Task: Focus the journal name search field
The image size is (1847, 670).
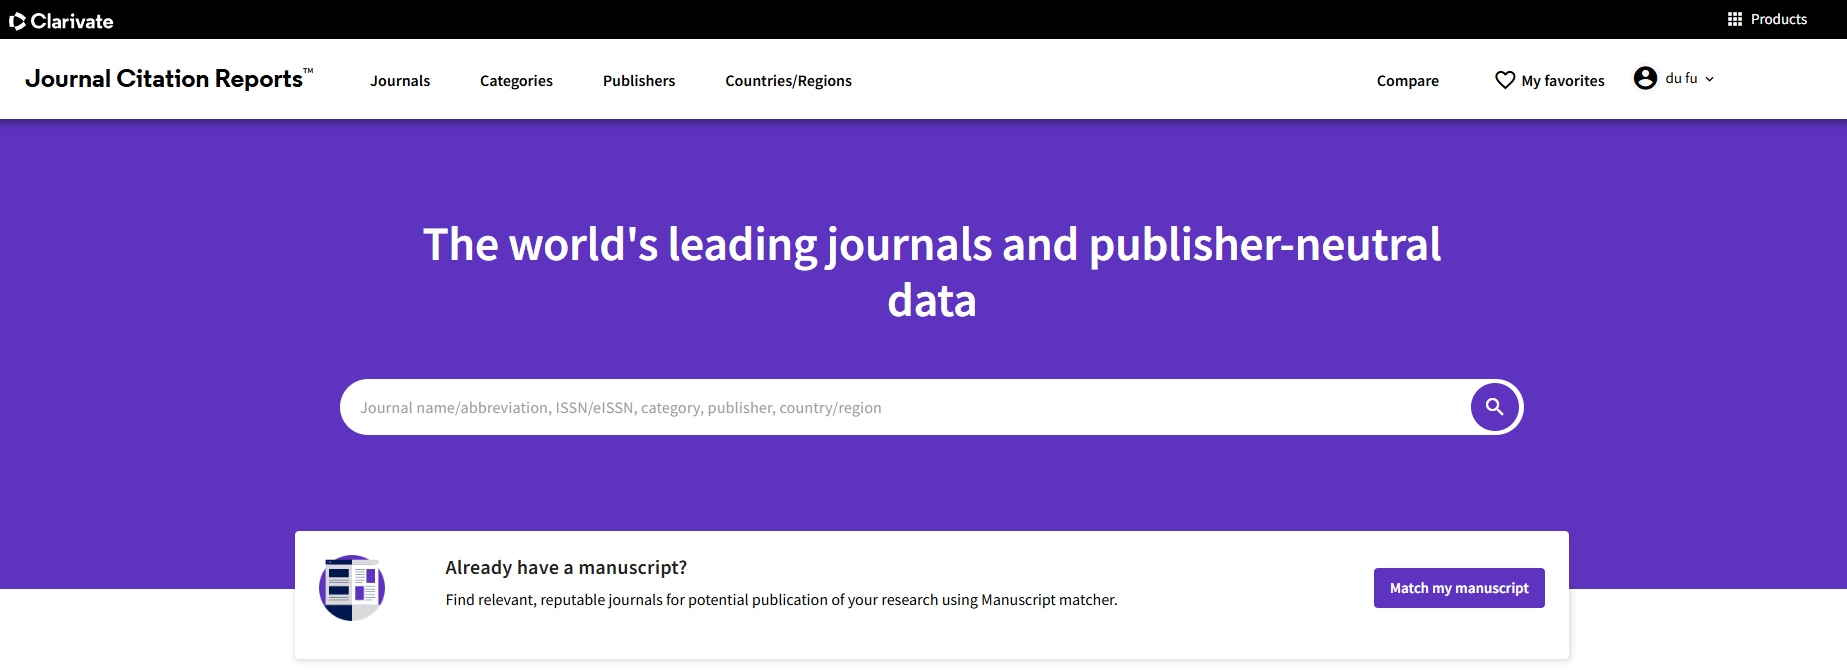Action: point(900,408)
